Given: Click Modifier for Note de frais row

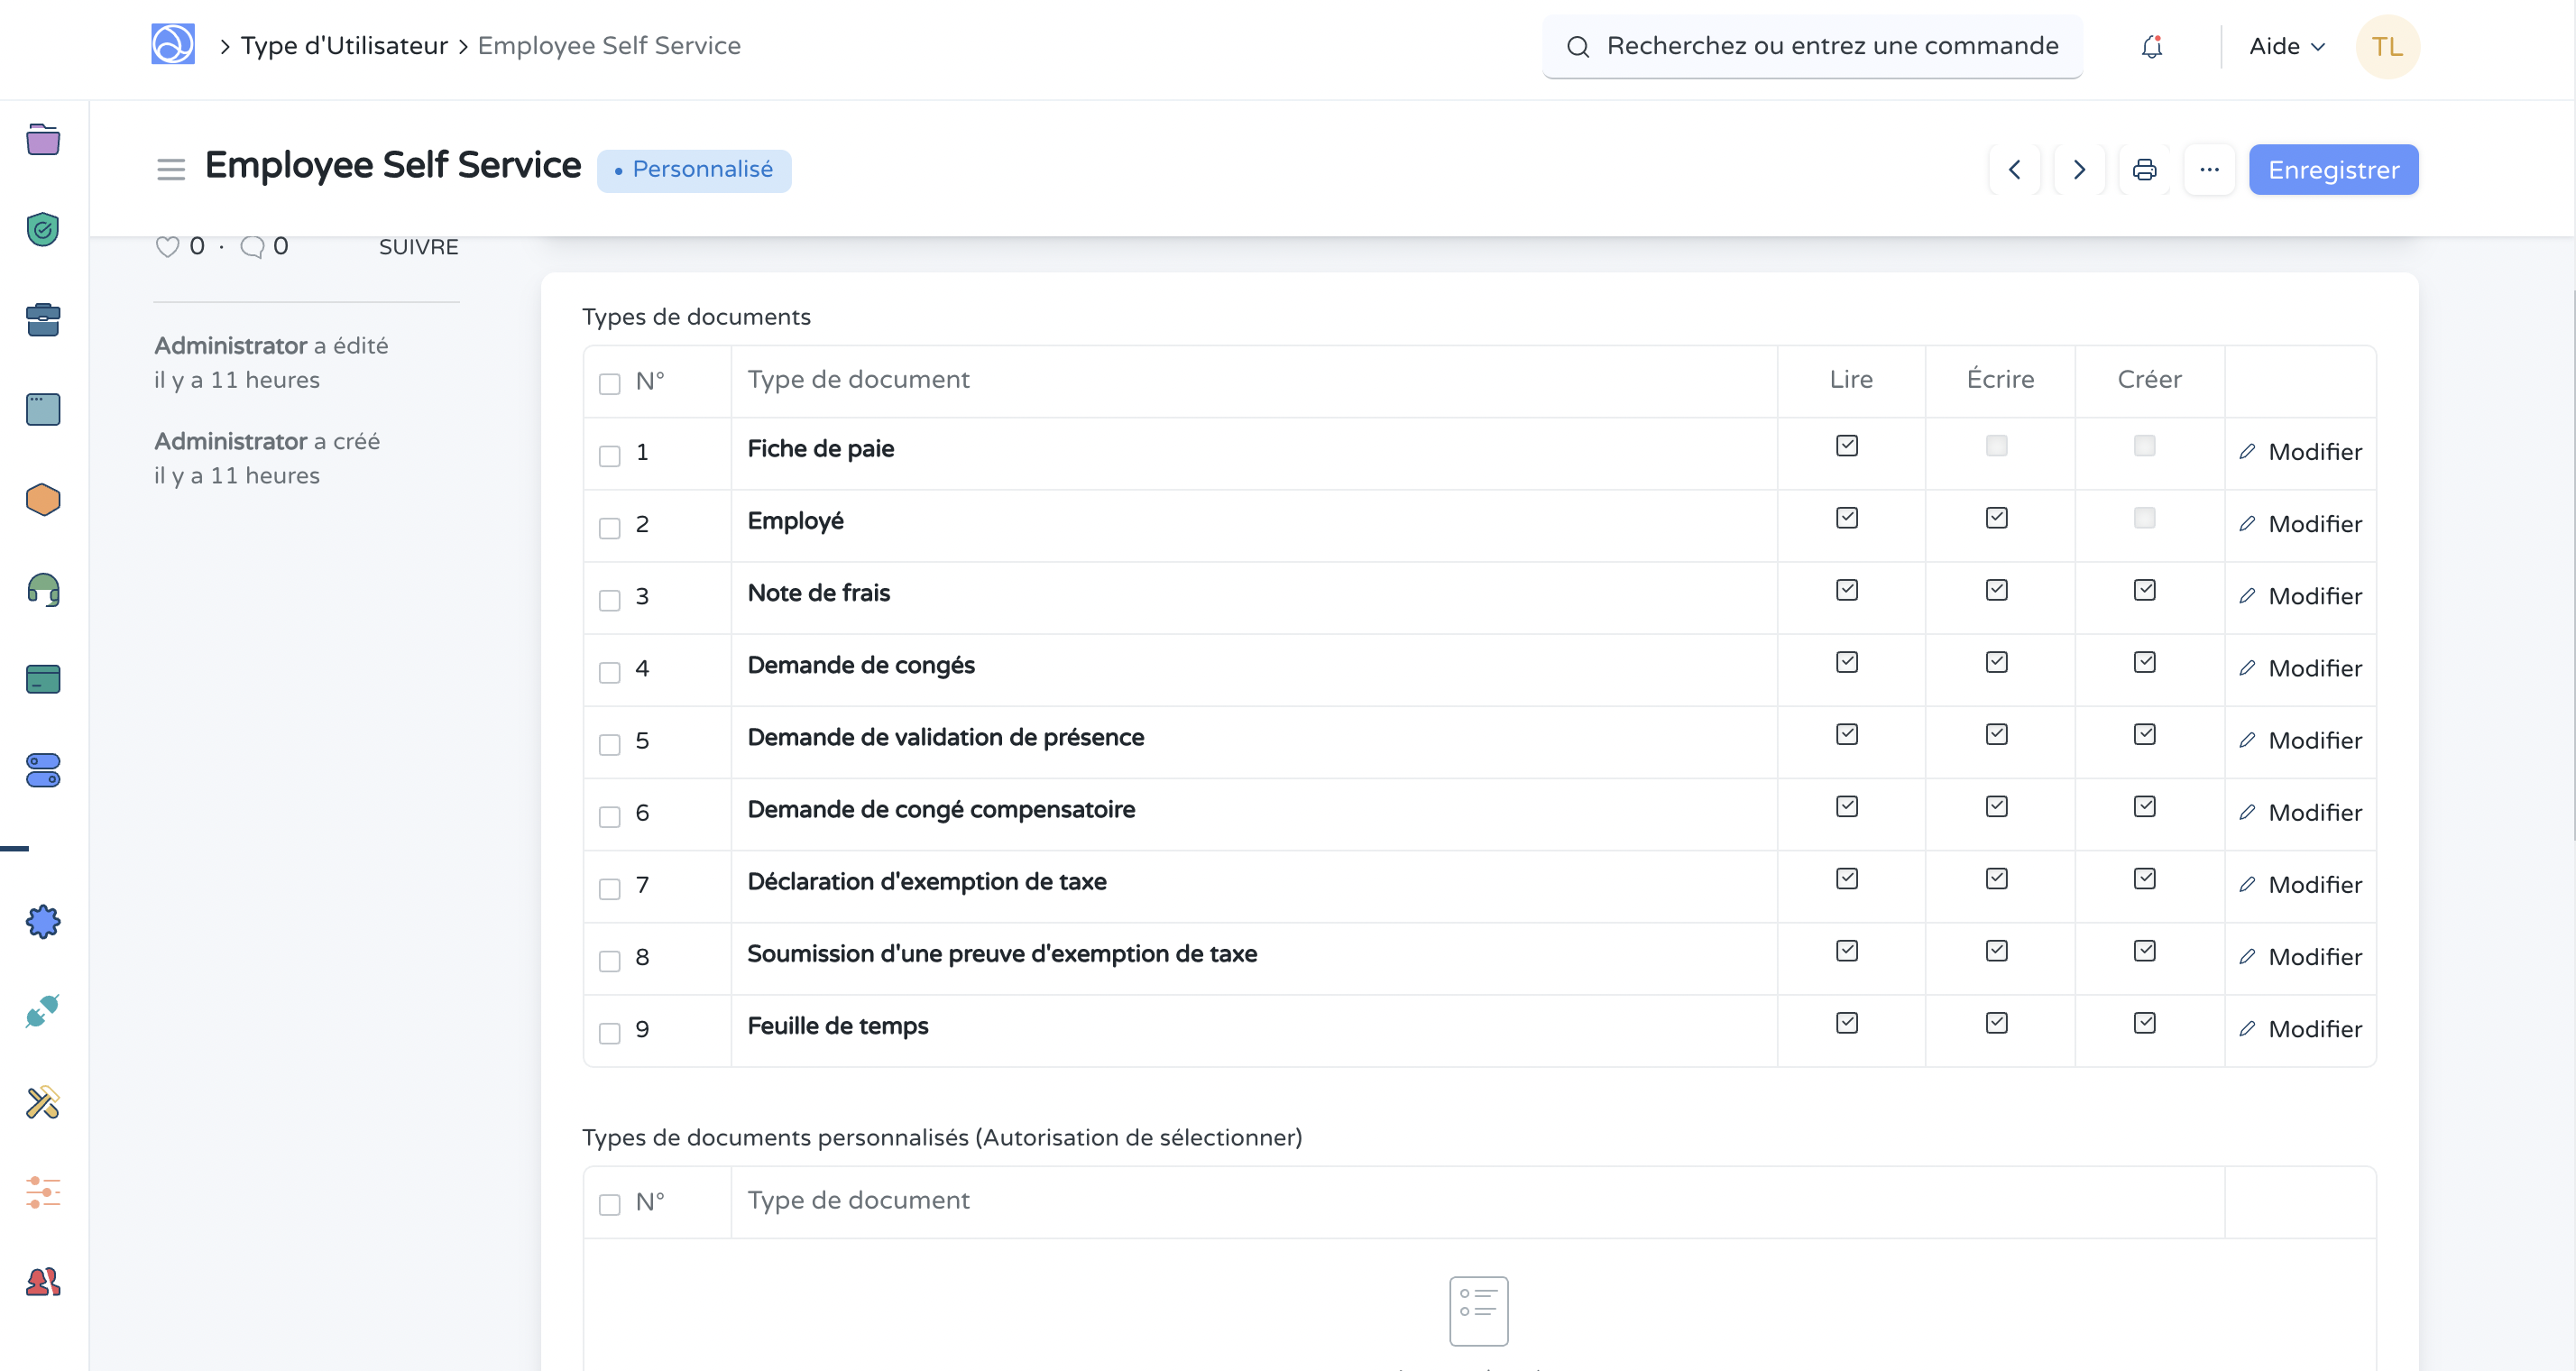Looking at the screenshot, I should point(2300,596).
